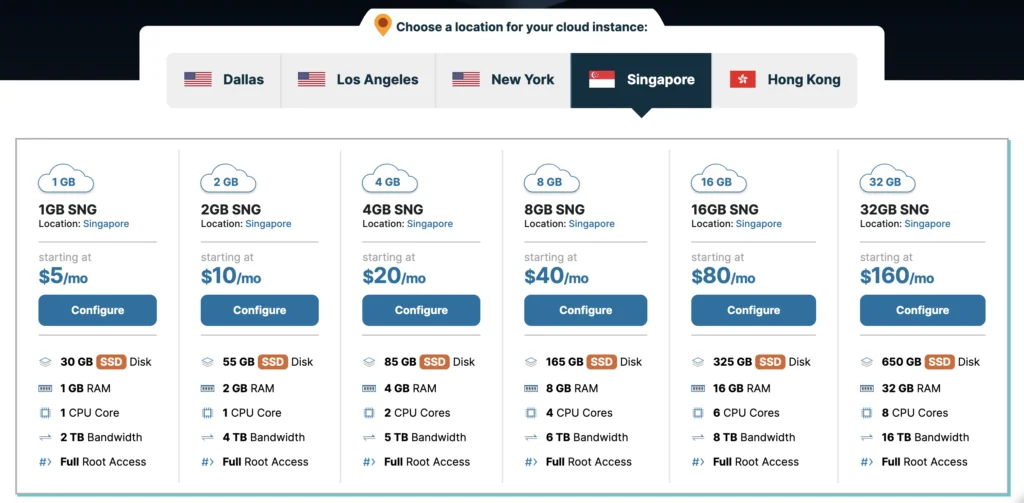The width and height of the screenshot is (1024, 503).
Task: Click bandwidth arrows icon beside 8 TB Bandwidth
Action: (698, 438)
